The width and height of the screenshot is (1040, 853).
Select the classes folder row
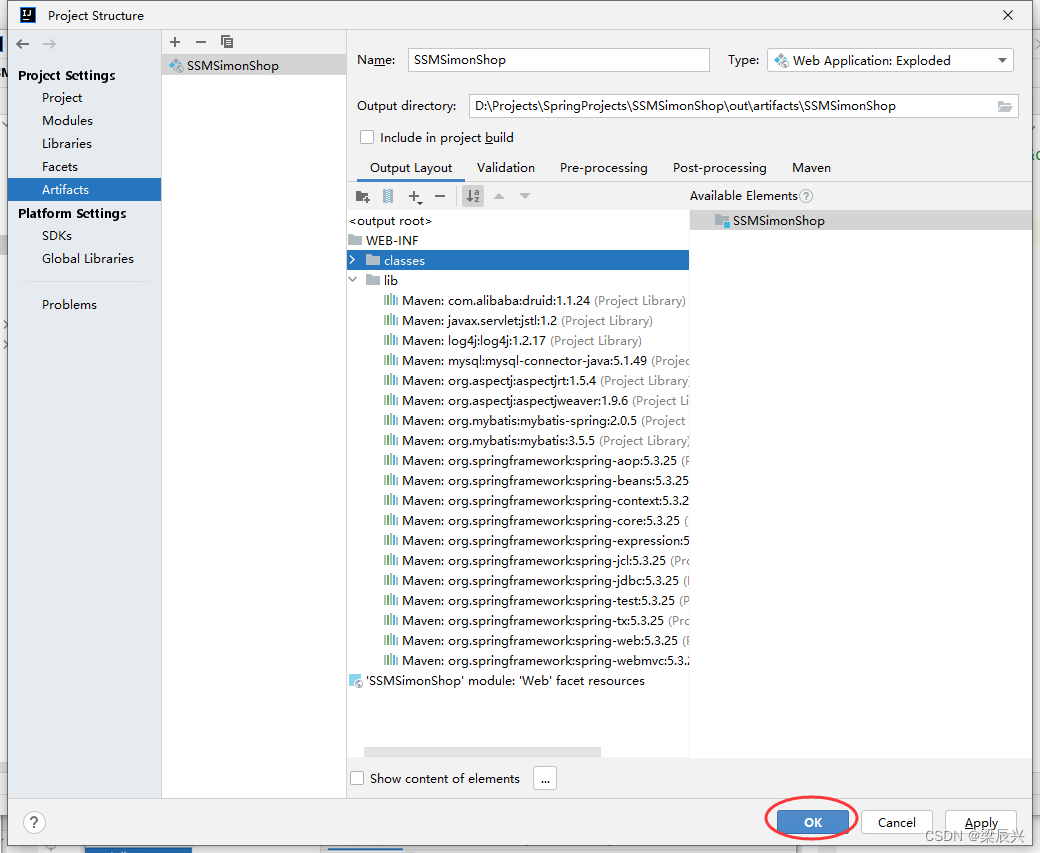click(x=518, y=260)
